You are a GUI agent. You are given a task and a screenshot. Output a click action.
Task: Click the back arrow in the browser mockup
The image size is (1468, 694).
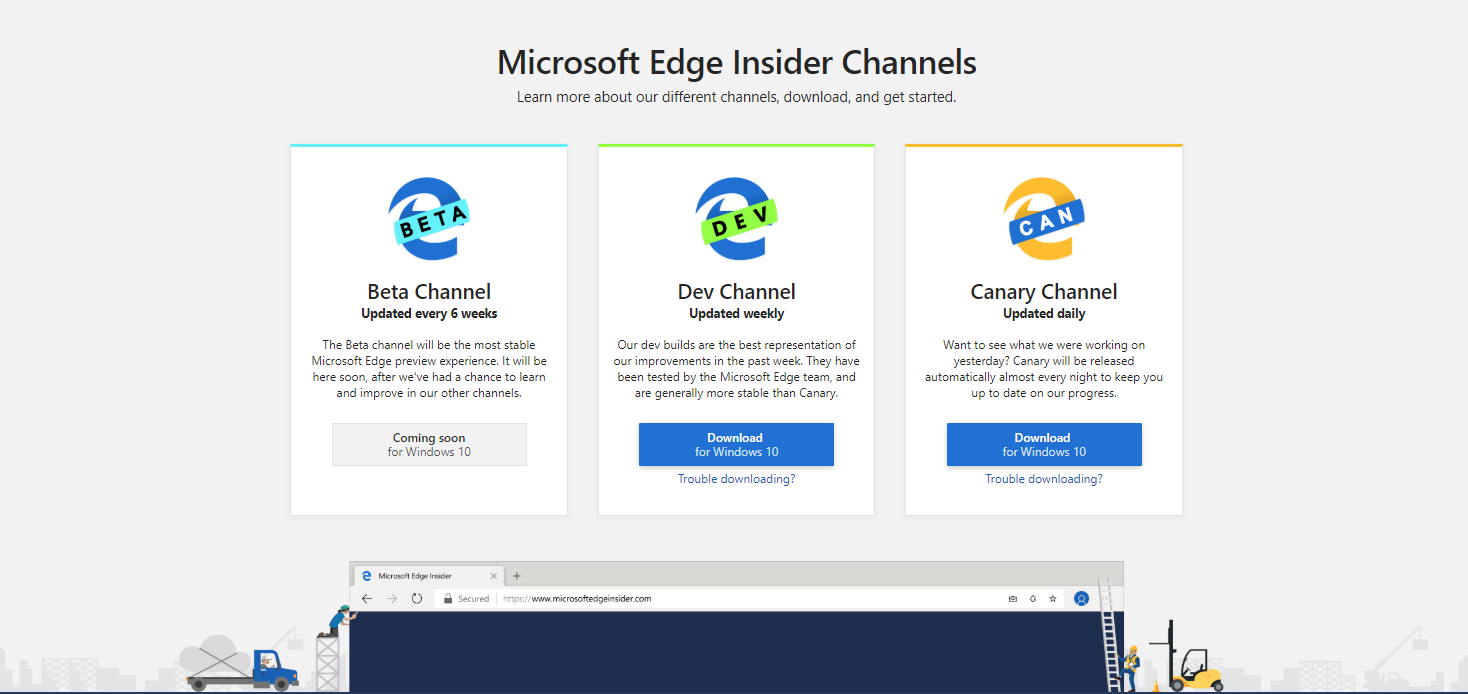pos(368,598)
